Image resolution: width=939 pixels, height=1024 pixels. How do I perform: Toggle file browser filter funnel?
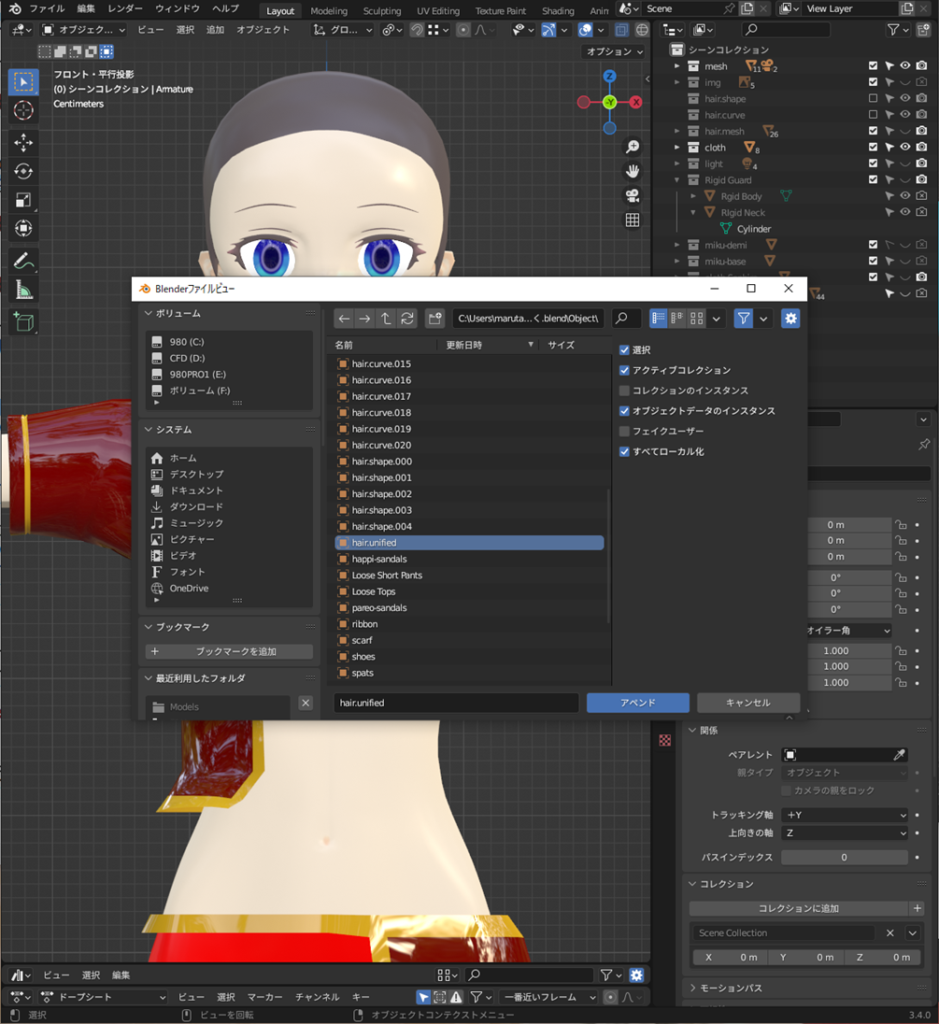(x=743, y=318)
